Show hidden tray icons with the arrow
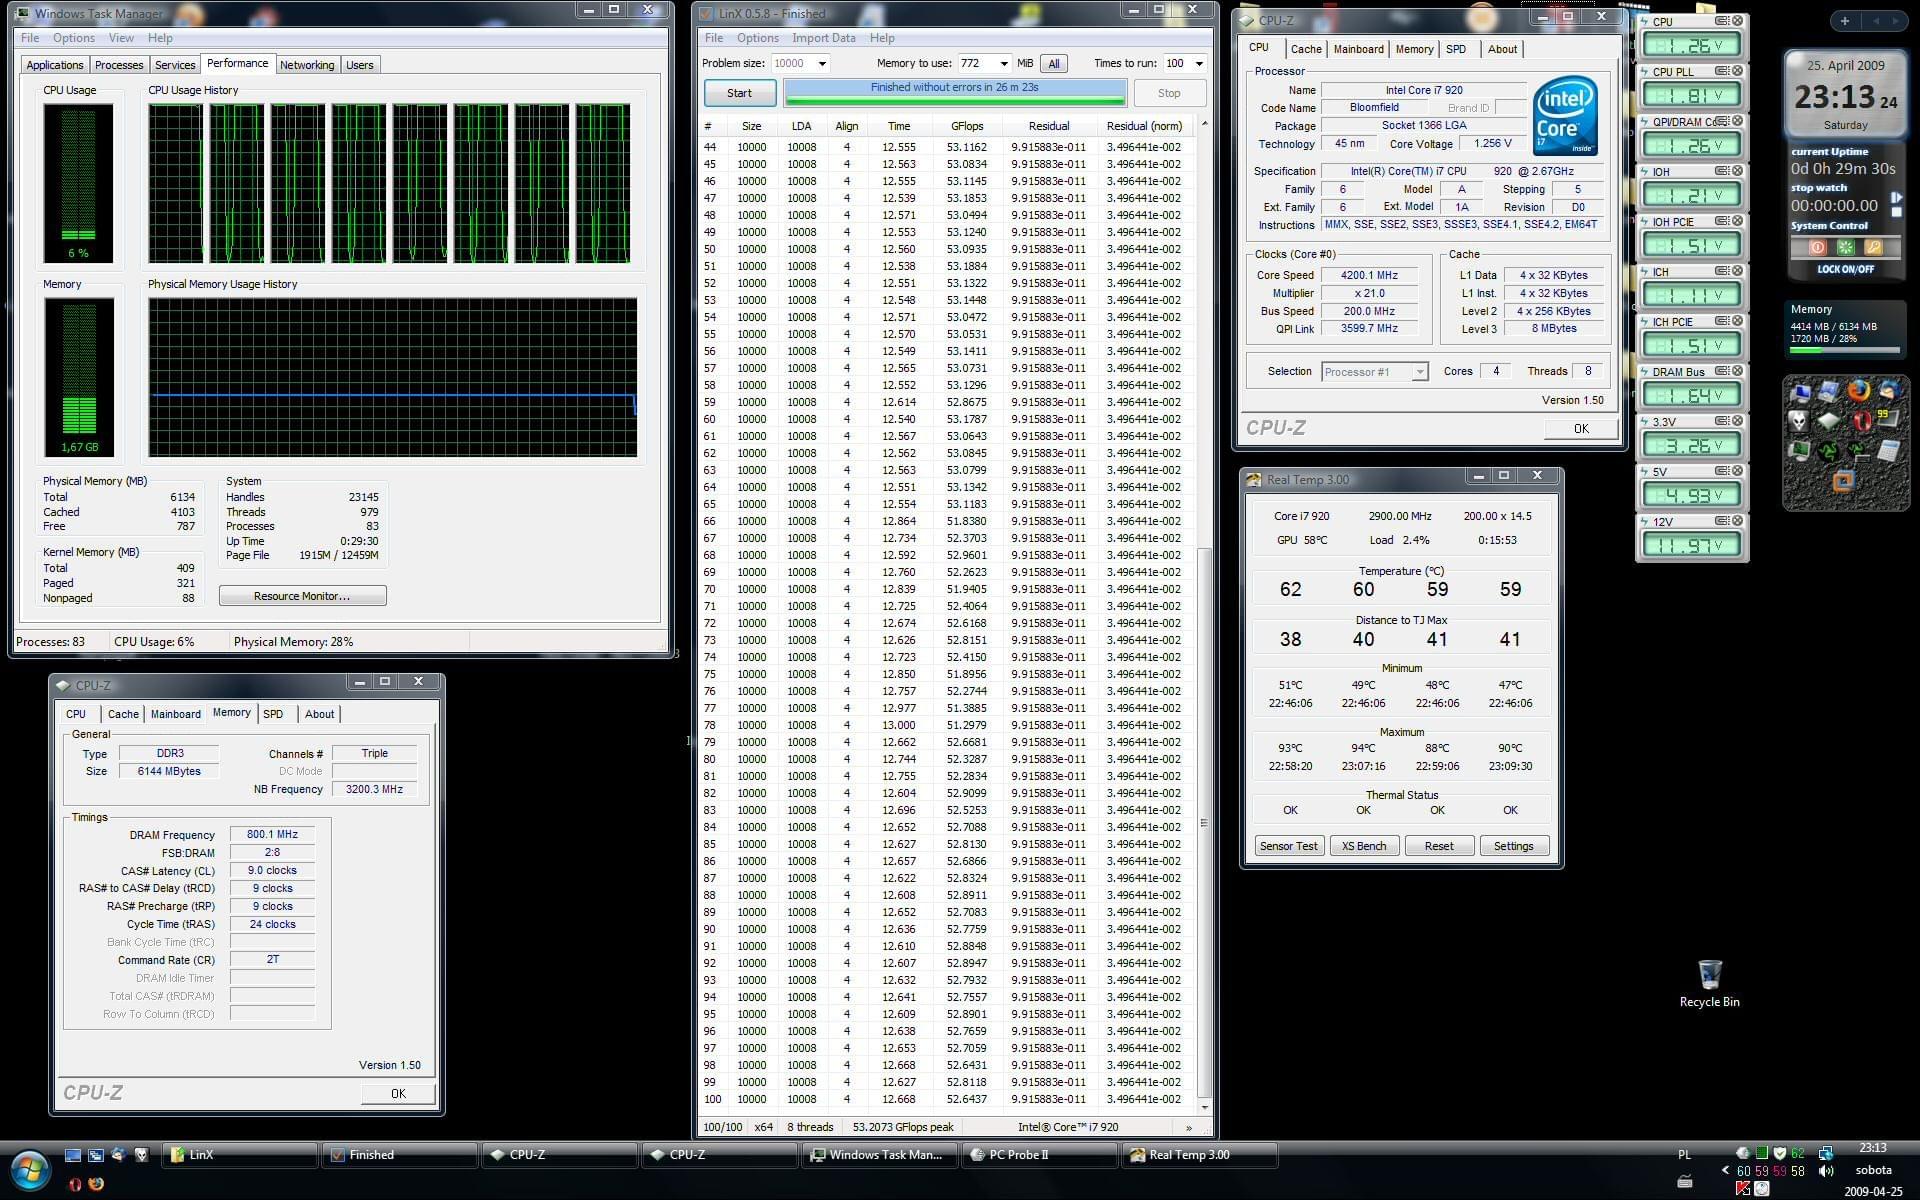This screenshot has width=1920, height=1200. [1725, 1170]
